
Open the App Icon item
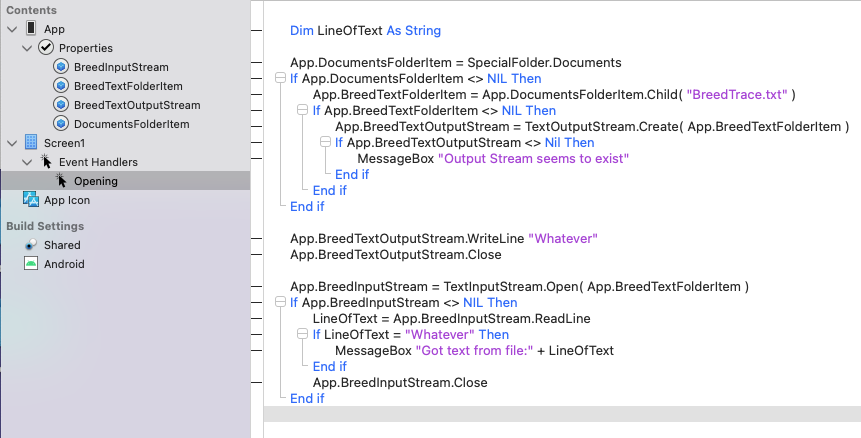pyautogui.click(x=68, y=200)
